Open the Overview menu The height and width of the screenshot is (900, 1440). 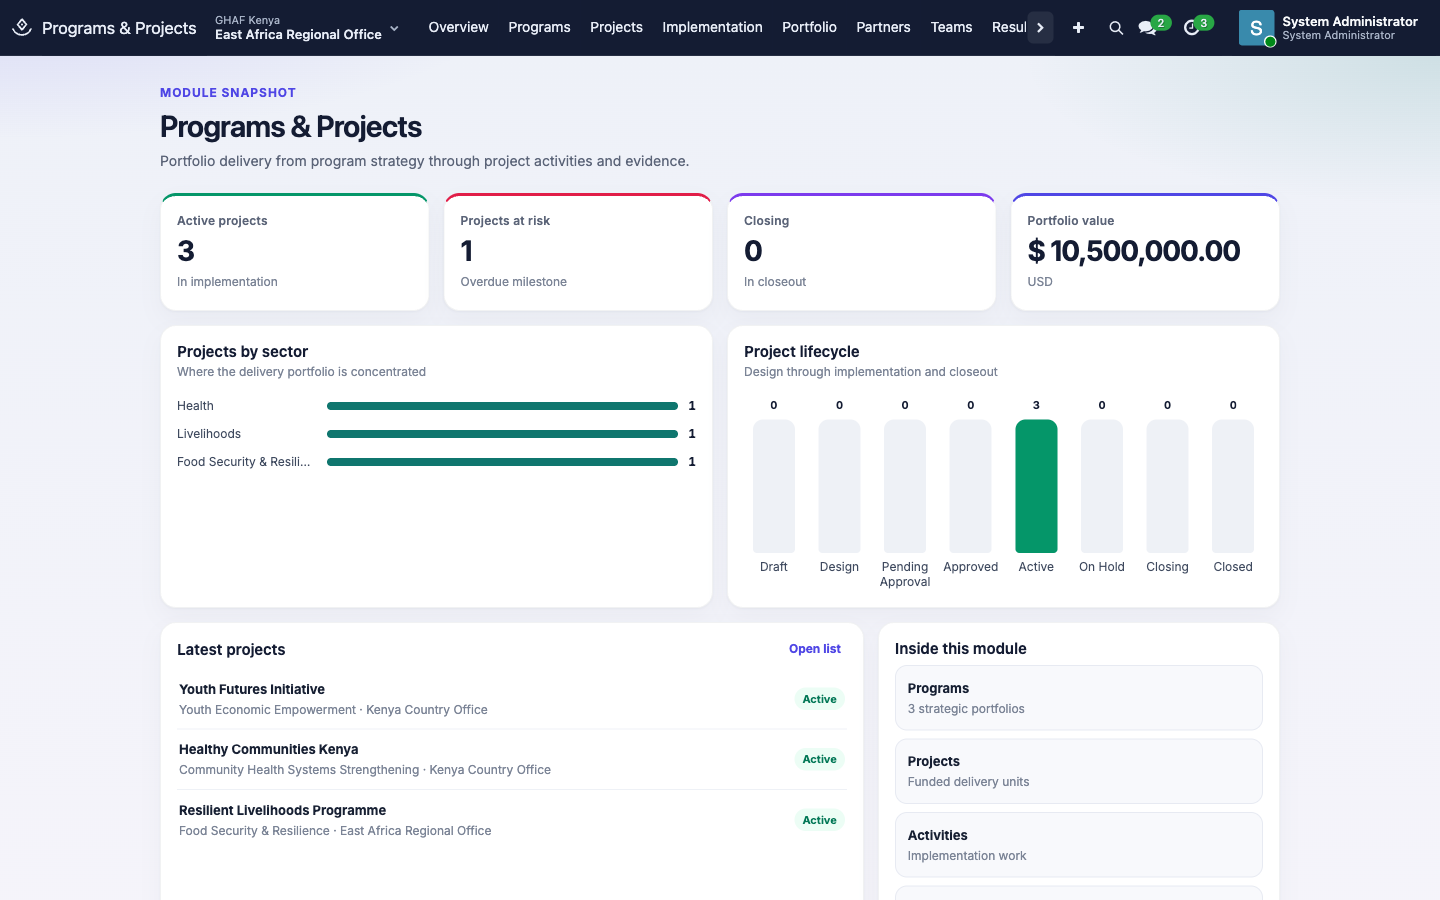point(458,27)
